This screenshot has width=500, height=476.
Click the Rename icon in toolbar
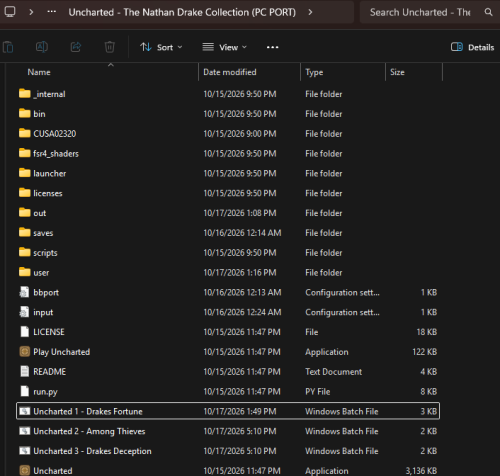[42, 47]
